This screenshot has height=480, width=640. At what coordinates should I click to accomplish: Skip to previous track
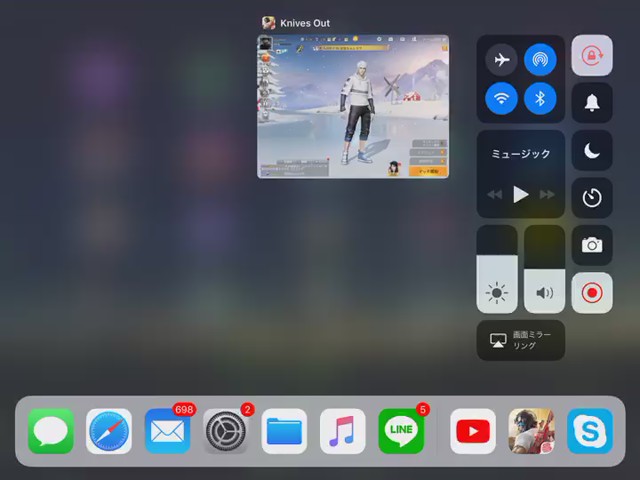click(x=495, y=194)
